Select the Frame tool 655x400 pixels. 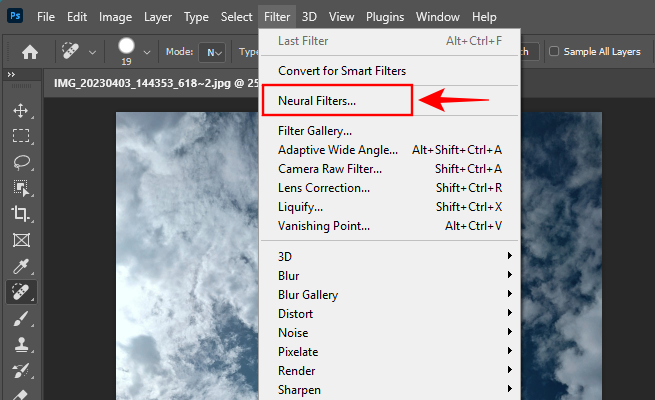[x=21, y=240]
